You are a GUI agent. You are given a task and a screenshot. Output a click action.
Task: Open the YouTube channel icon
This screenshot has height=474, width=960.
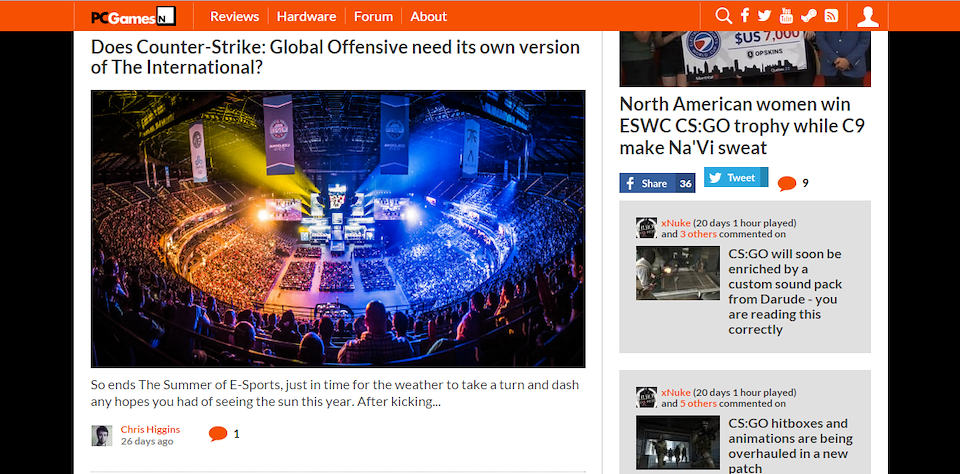786,16
